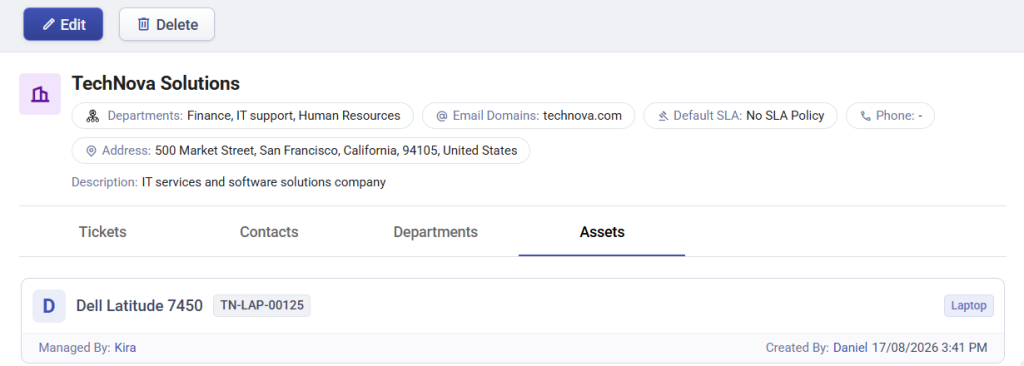Click the IT services description text
The width and height of the screenshot is (1024, 366).
pyautogui.click(x=264, y=182)
